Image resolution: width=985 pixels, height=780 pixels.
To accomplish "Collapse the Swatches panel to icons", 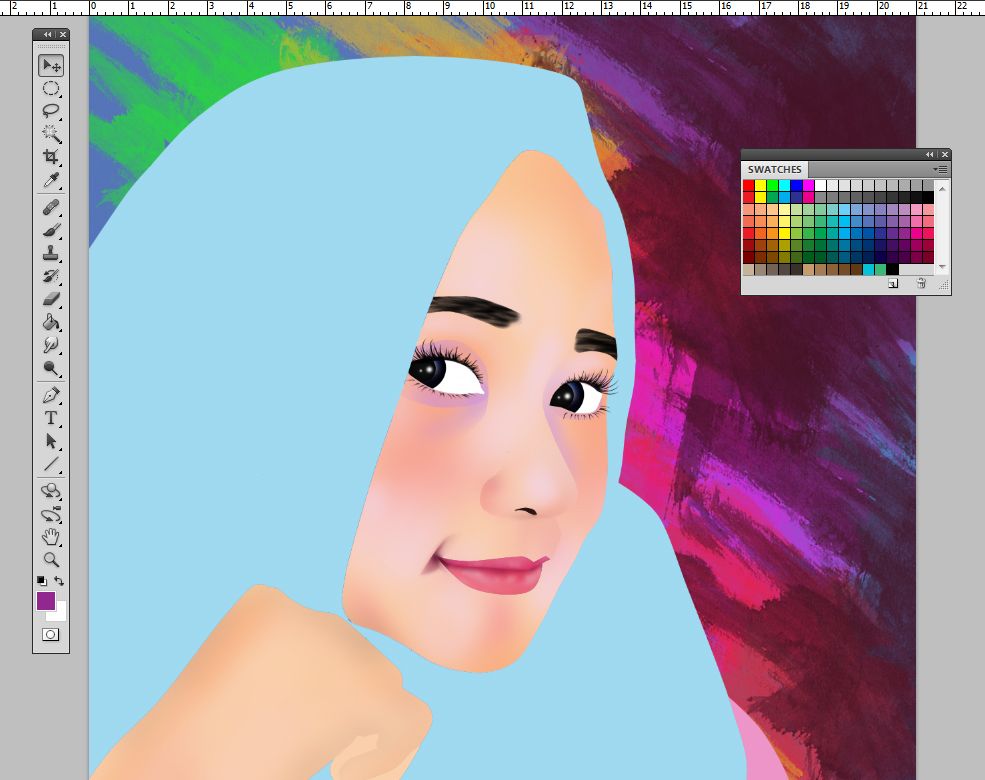I will (929, 154).
